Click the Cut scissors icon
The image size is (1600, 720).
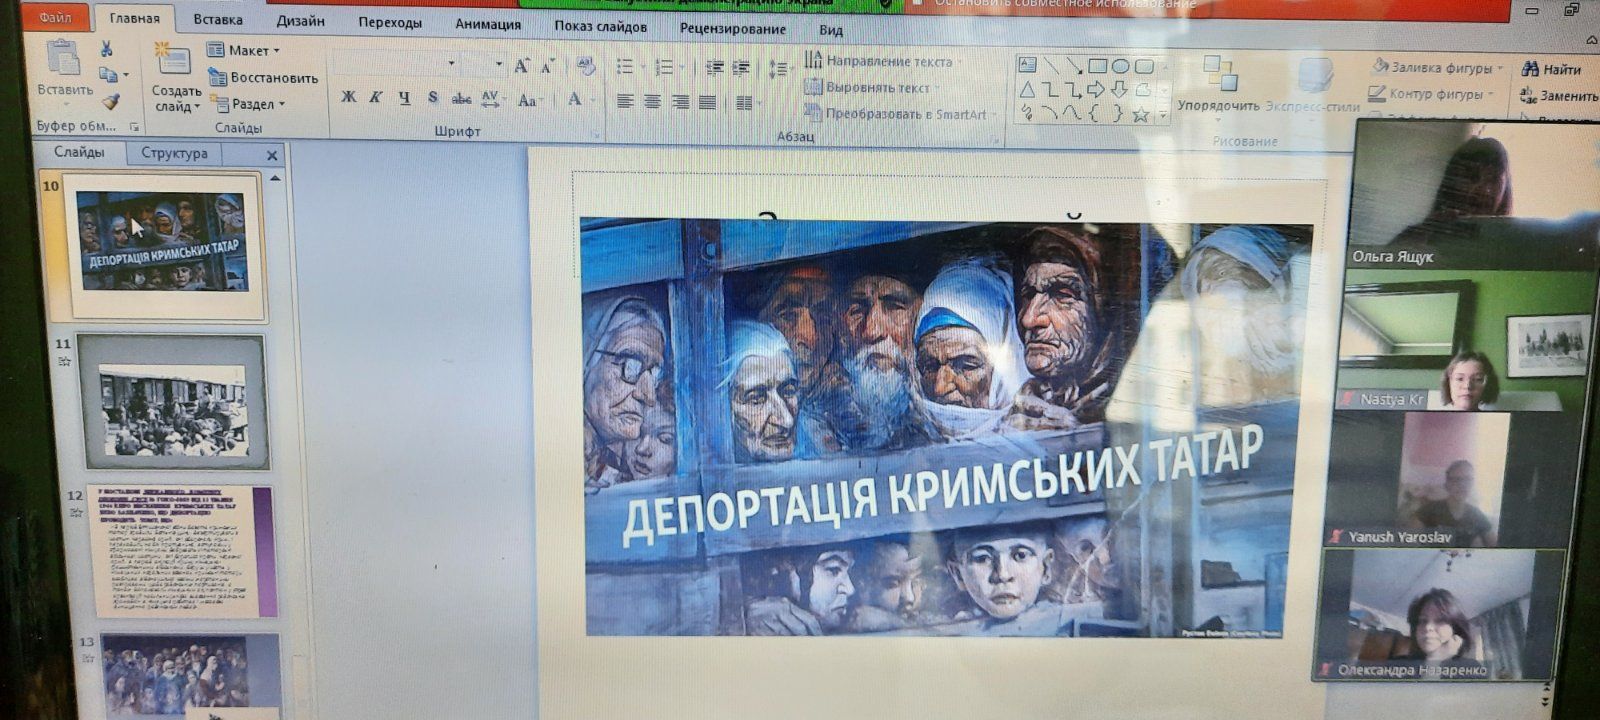[106, 49]
